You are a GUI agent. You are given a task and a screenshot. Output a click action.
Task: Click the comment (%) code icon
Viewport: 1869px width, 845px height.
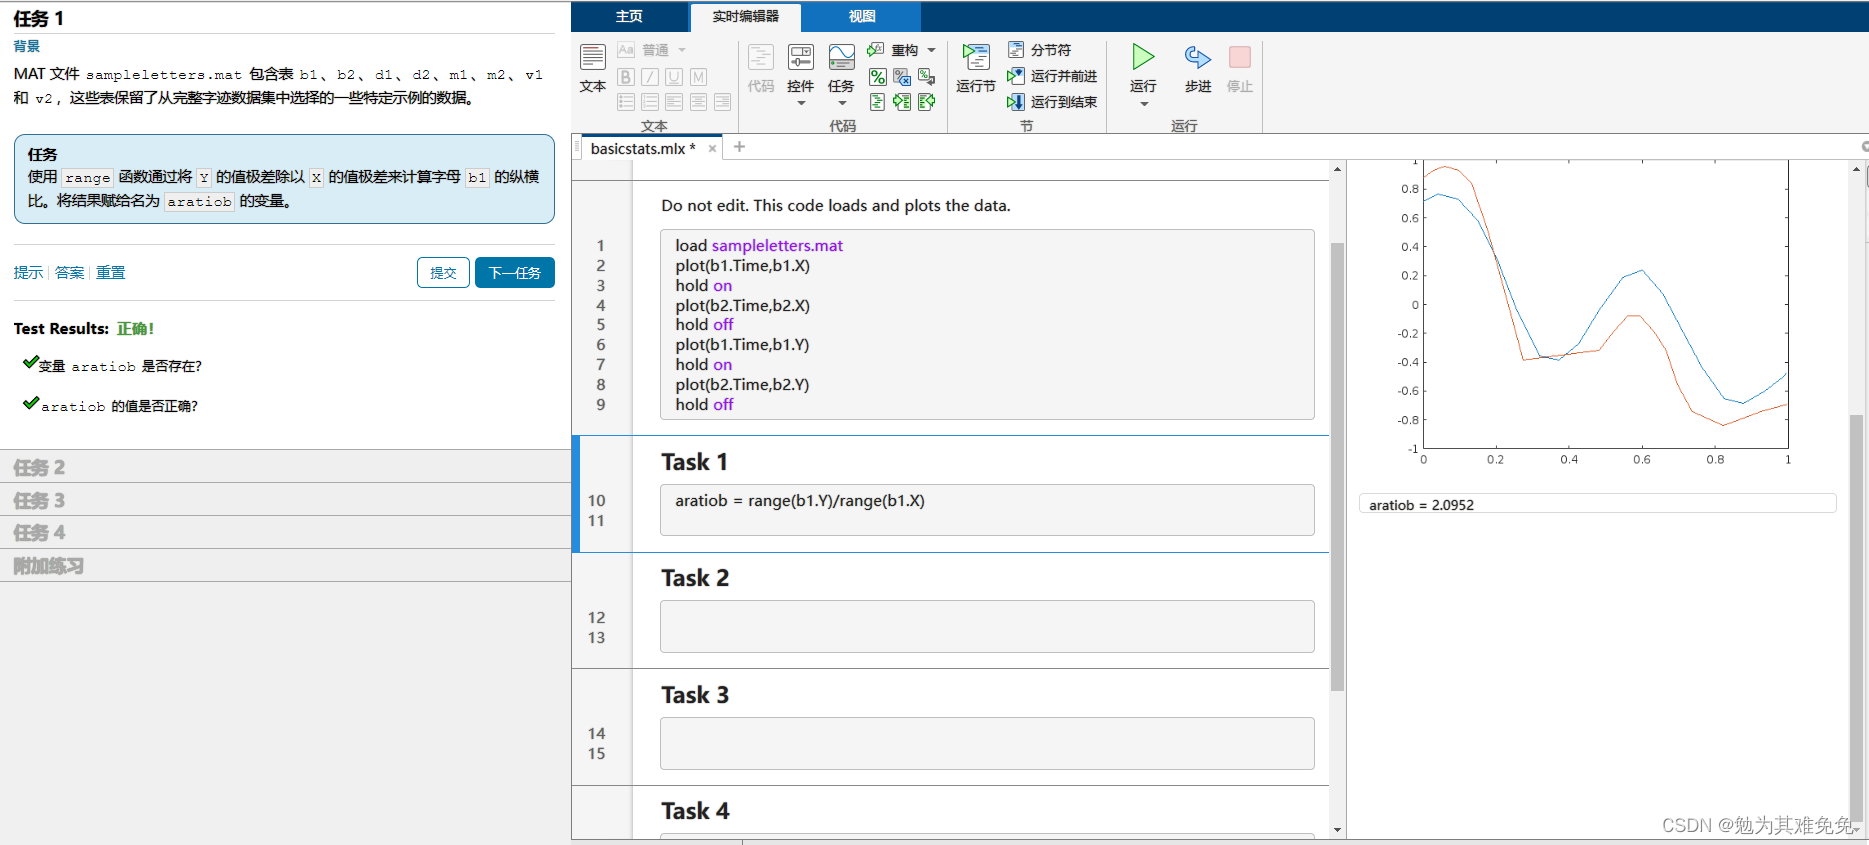point(877,77)
